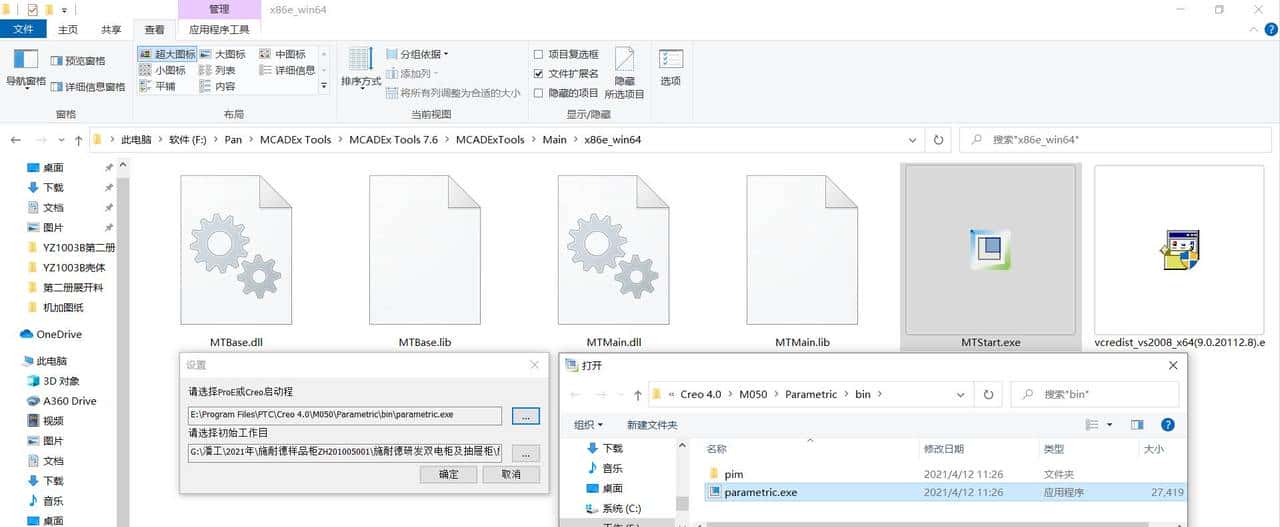Uncheck the 文件扩展名 checkbox
This screenshot has width=1280, height=527.
click(539, 73)
